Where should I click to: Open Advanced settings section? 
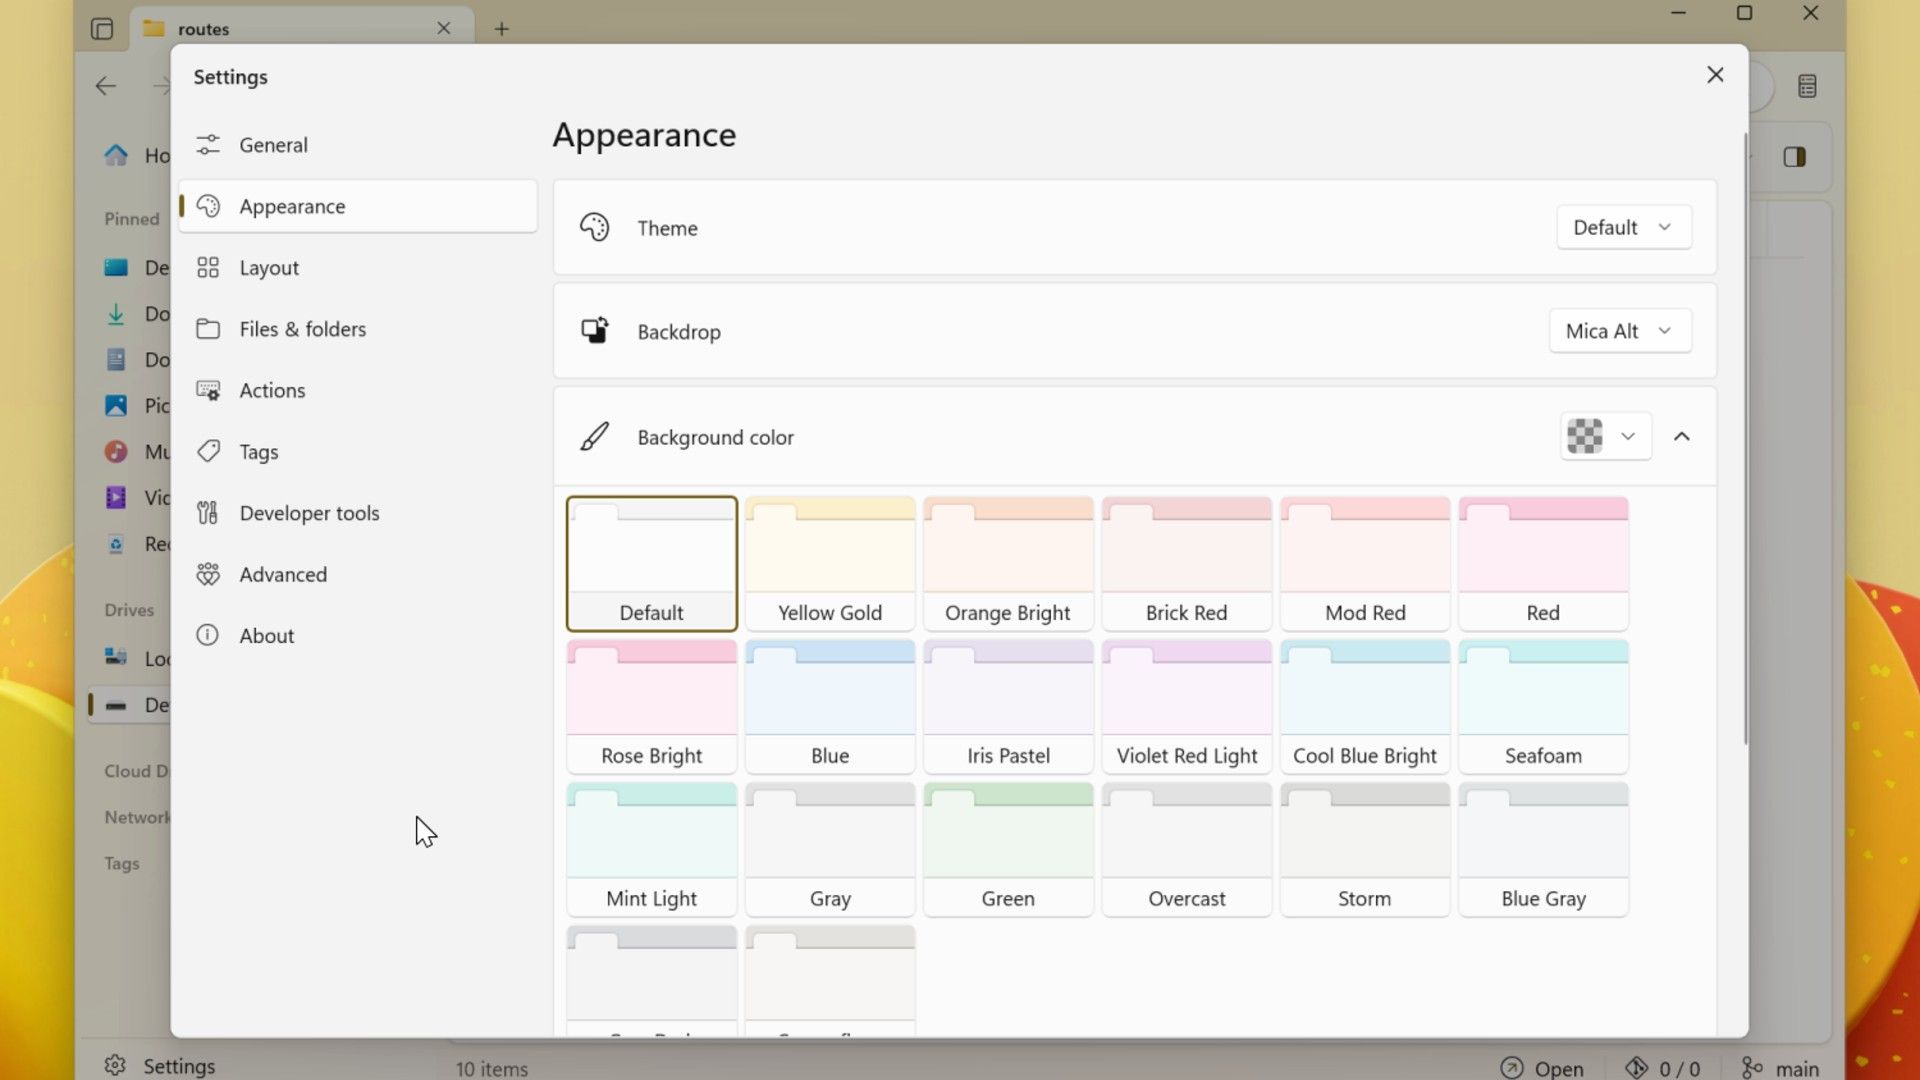click(x=357, y=574)
